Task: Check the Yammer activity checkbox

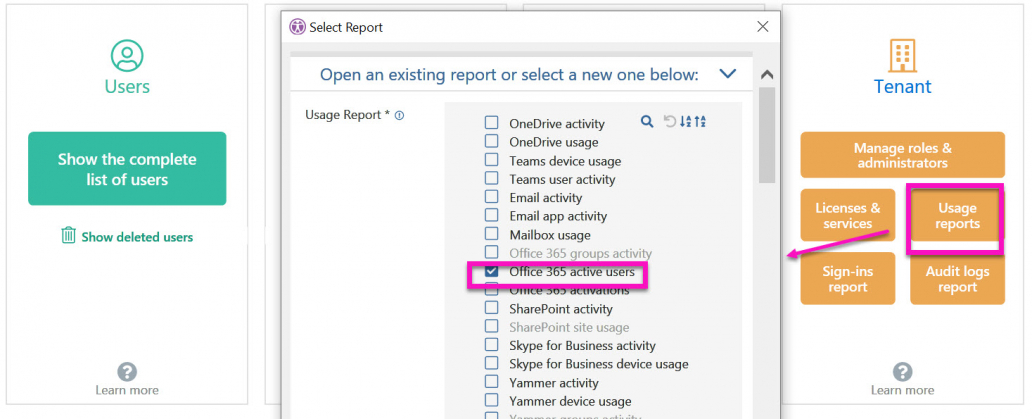Action: tap(491, 382)
